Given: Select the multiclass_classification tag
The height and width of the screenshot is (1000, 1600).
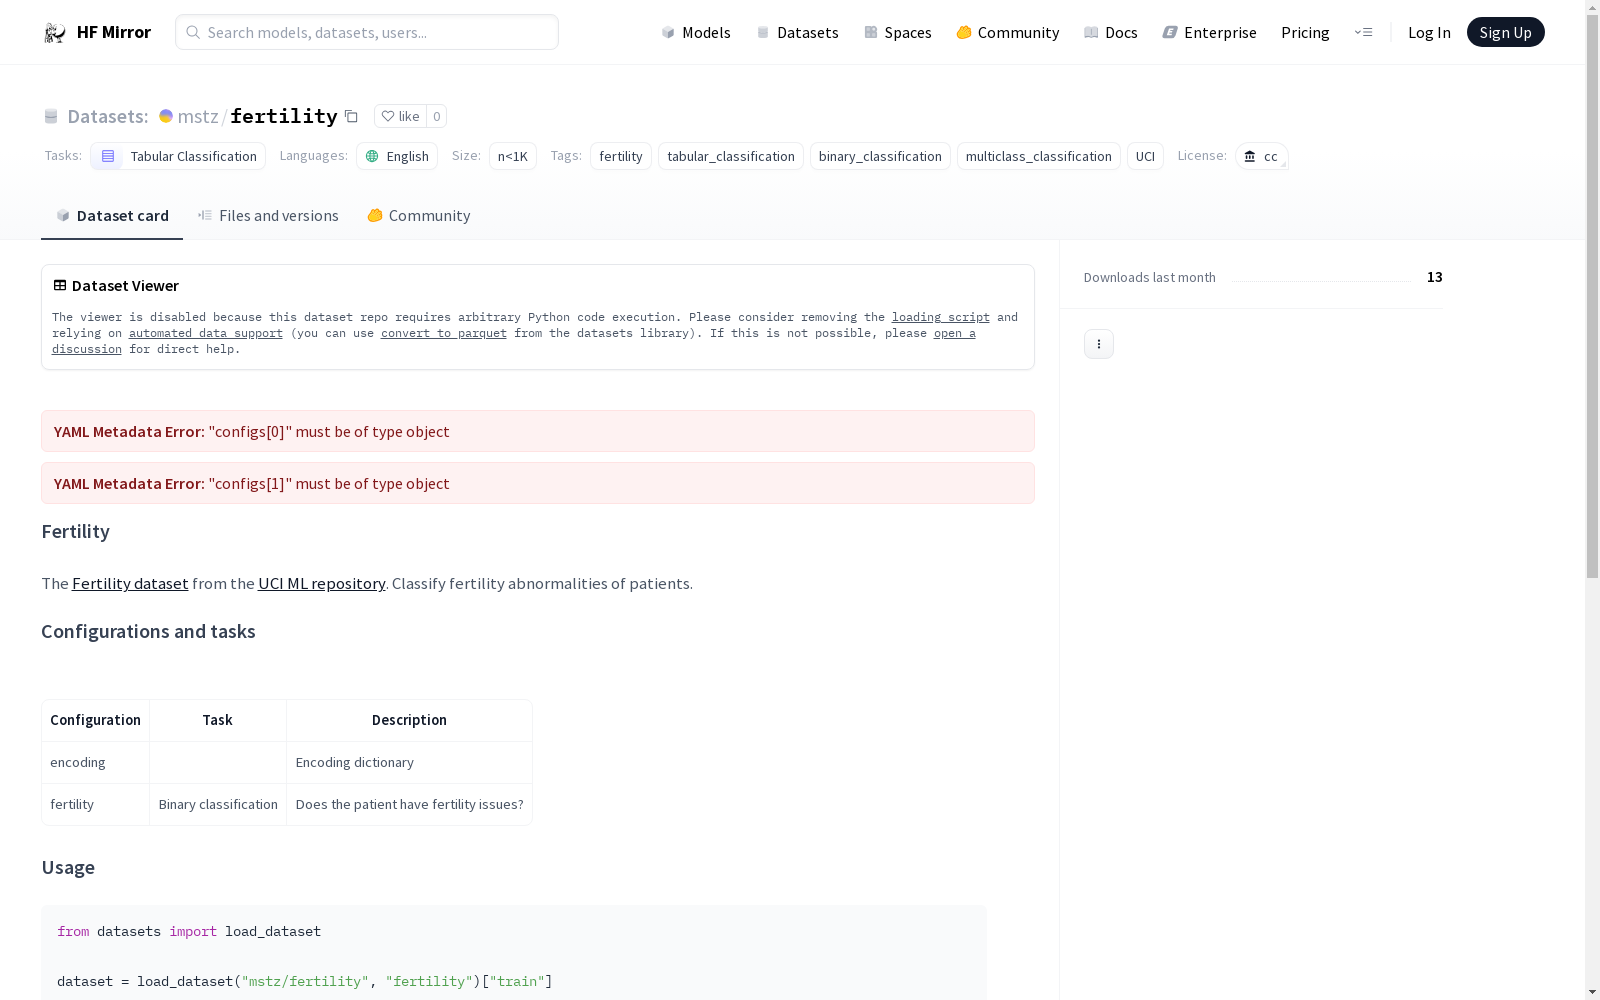Looking at the screenshot, I should (x=1039, y=156).
